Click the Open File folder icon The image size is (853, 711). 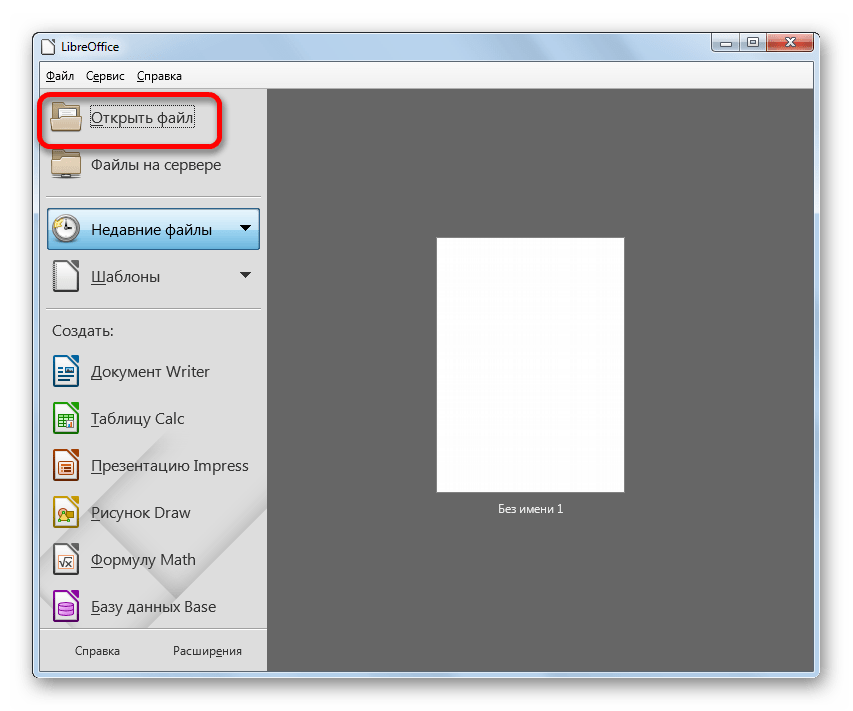pos(66,118)
